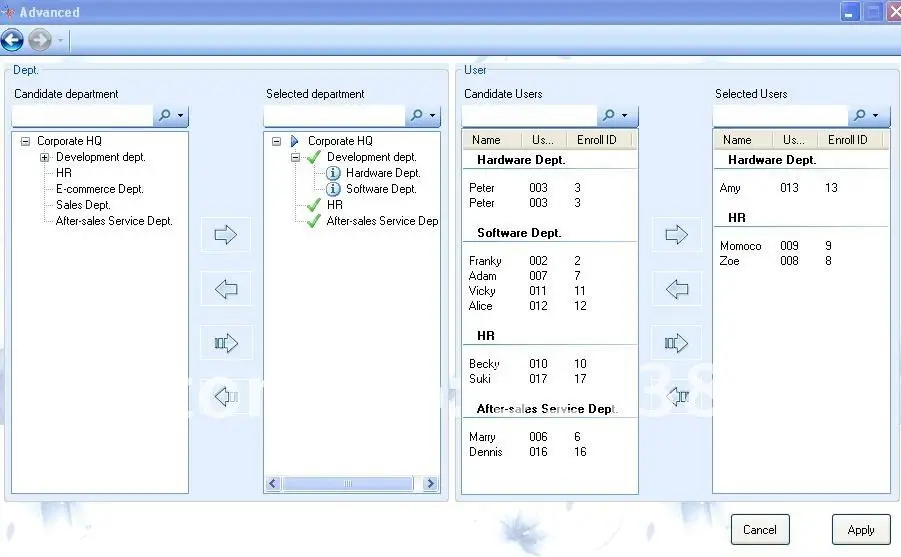Collapse Development dept. in the selected department tree
Screen dimensions: 901x557
pyautogui.click(x=295, y=157)
